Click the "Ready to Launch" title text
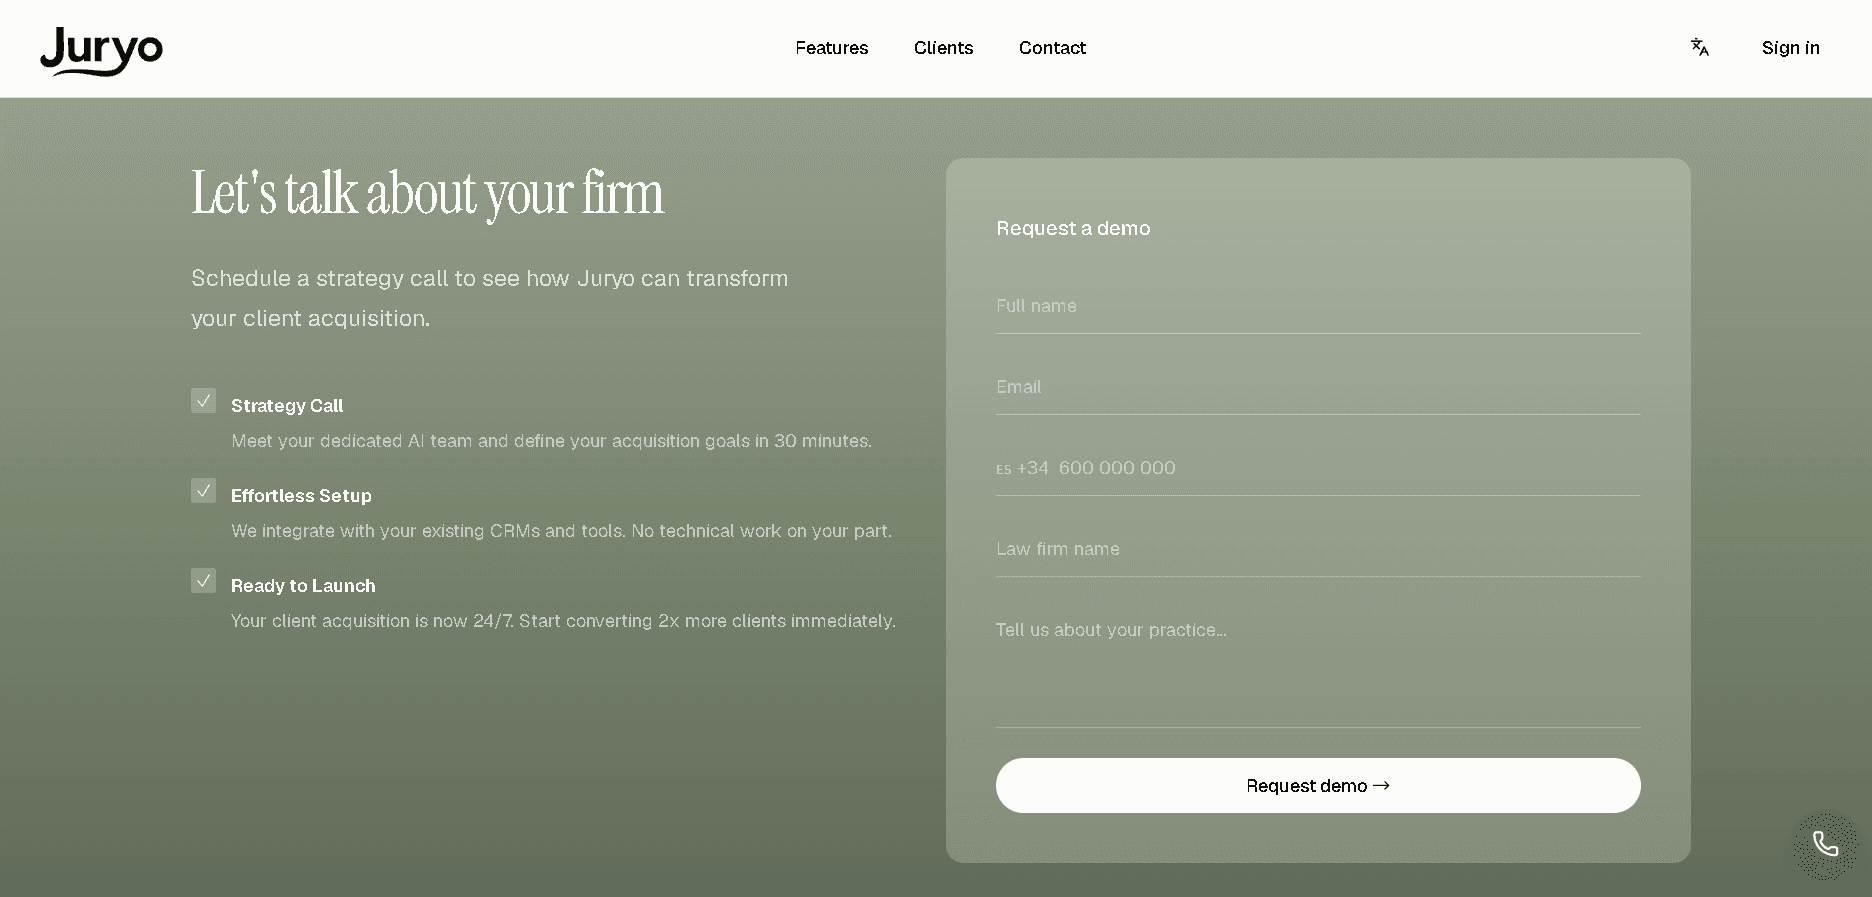The image size is (1872, 897). coord(303,585)
